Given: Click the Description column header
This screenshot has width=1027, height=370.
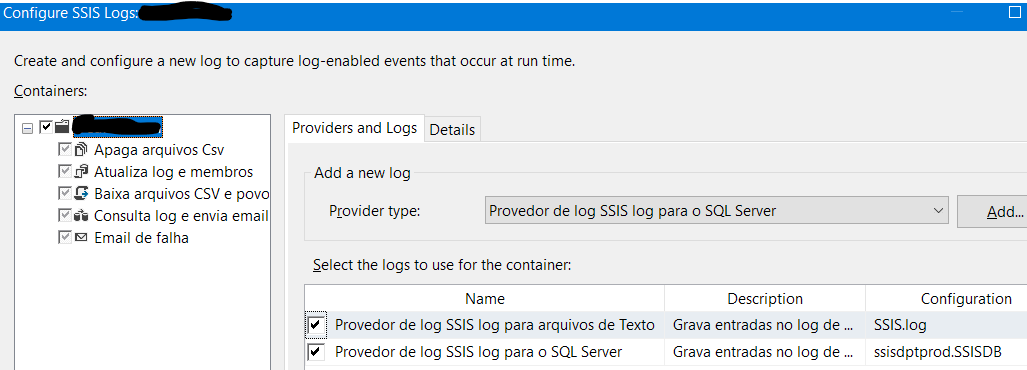Looking at the screenshot, I should (x=765, y=299).
